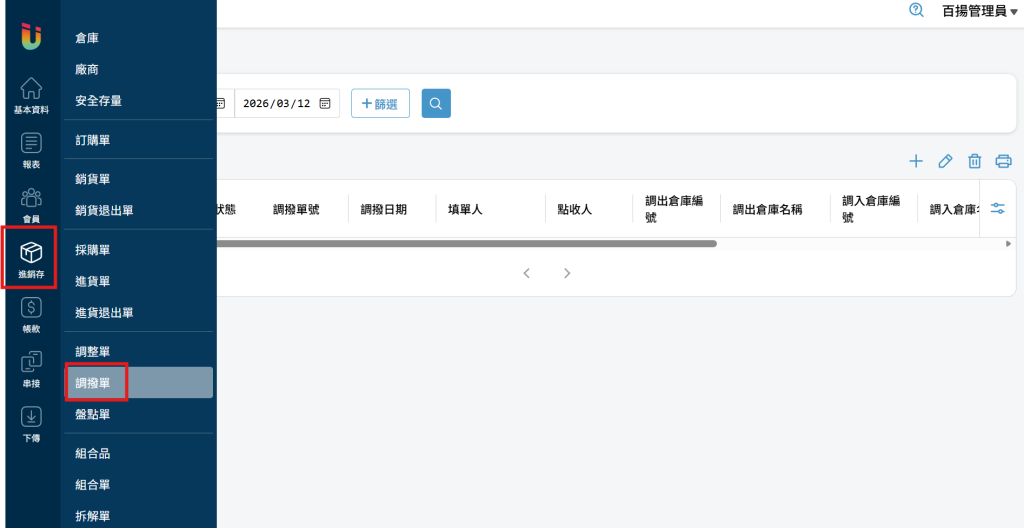This screenshot has height=528, width=1024.
Task: Open calendar picker for 2026/03/12 date
Action: pyautogui.click(x=325, y=104)
